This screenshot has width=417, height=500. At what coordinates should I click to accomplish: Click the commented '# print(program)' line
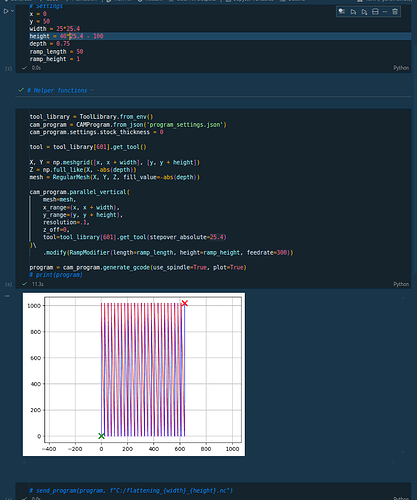pyautogui.click(x=56, y=275)
